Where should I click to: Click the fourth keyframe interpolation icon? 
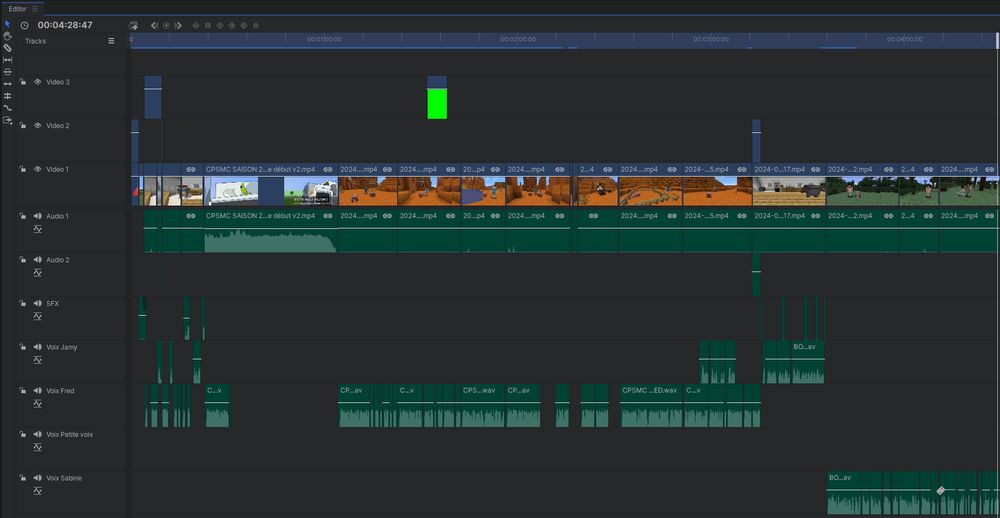[232, 26]
